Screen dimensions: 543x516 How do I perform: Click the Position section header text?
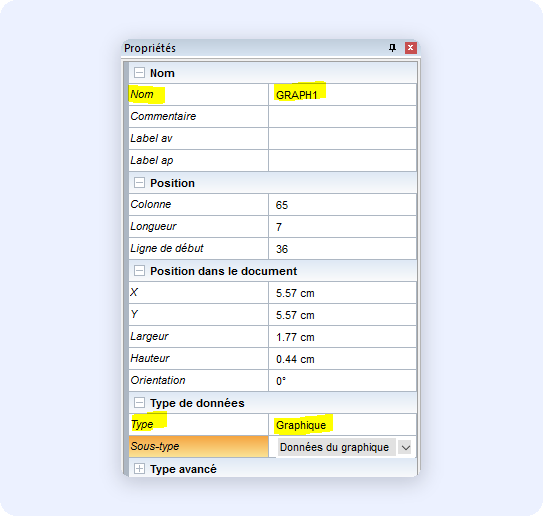tap(172, 183)
